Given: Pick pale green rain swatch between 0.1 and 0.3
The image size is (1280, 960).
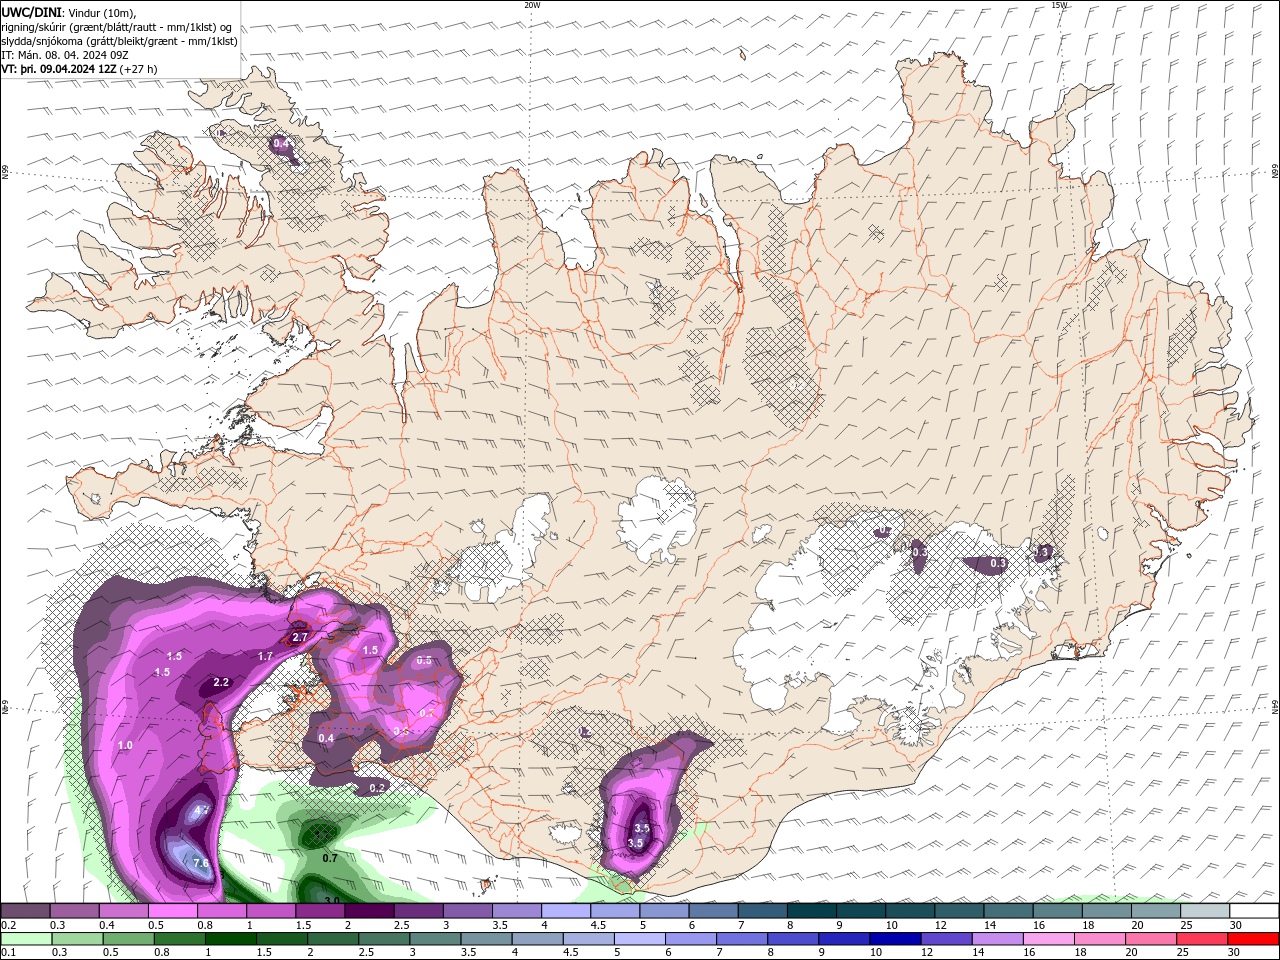Looking at the screenshot, I should 25,939.
